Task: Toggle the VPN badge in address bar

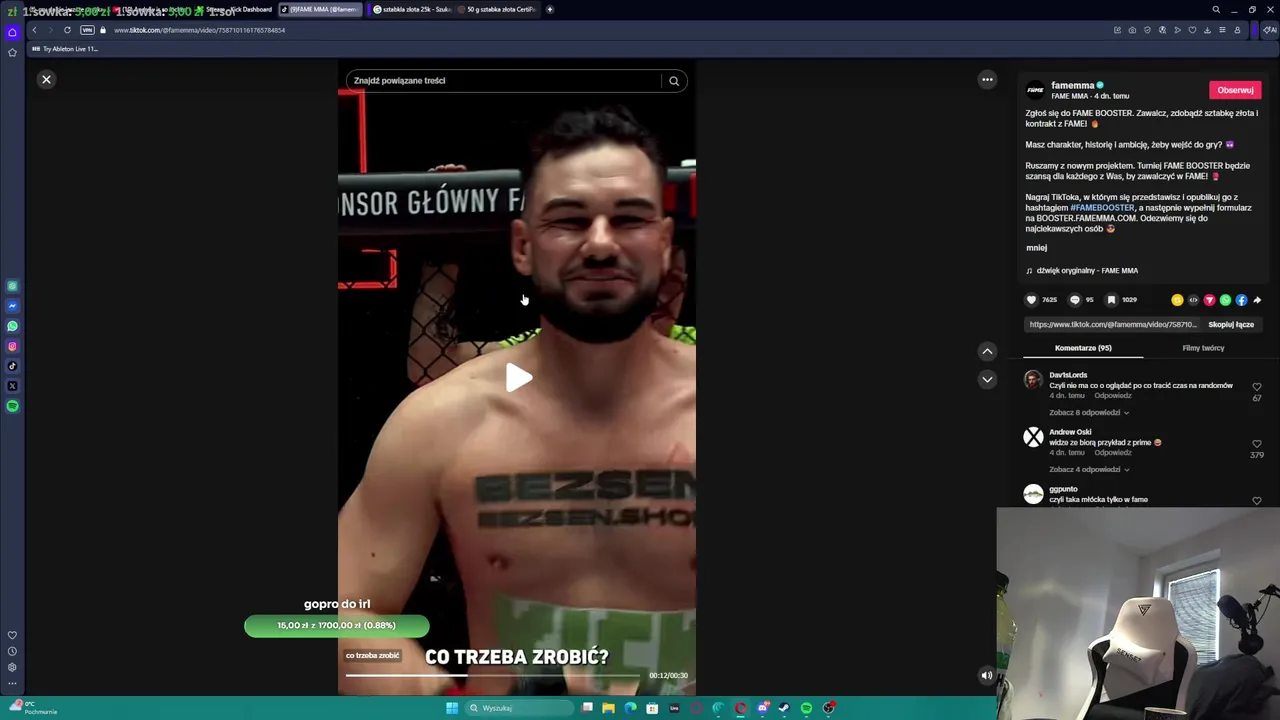Action: (87, 30)
